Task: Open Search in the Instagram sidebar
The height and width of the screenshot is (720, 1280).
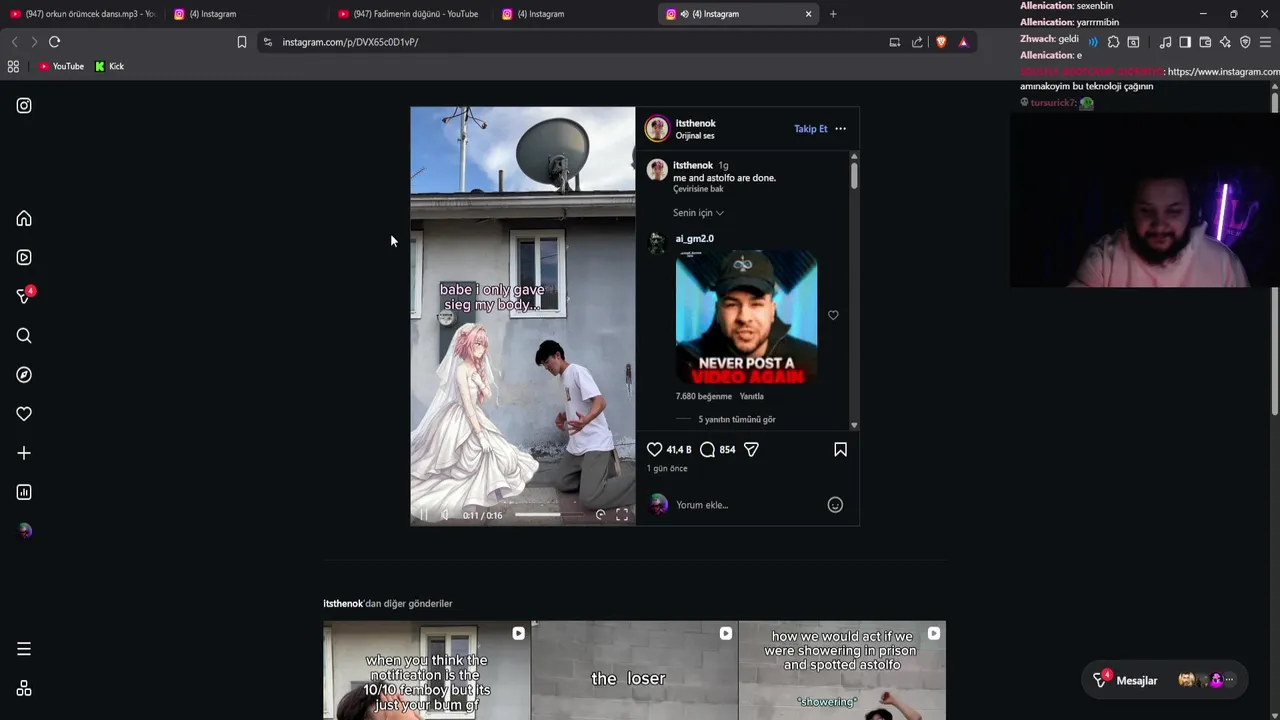Action: click(x=24, y=335)
